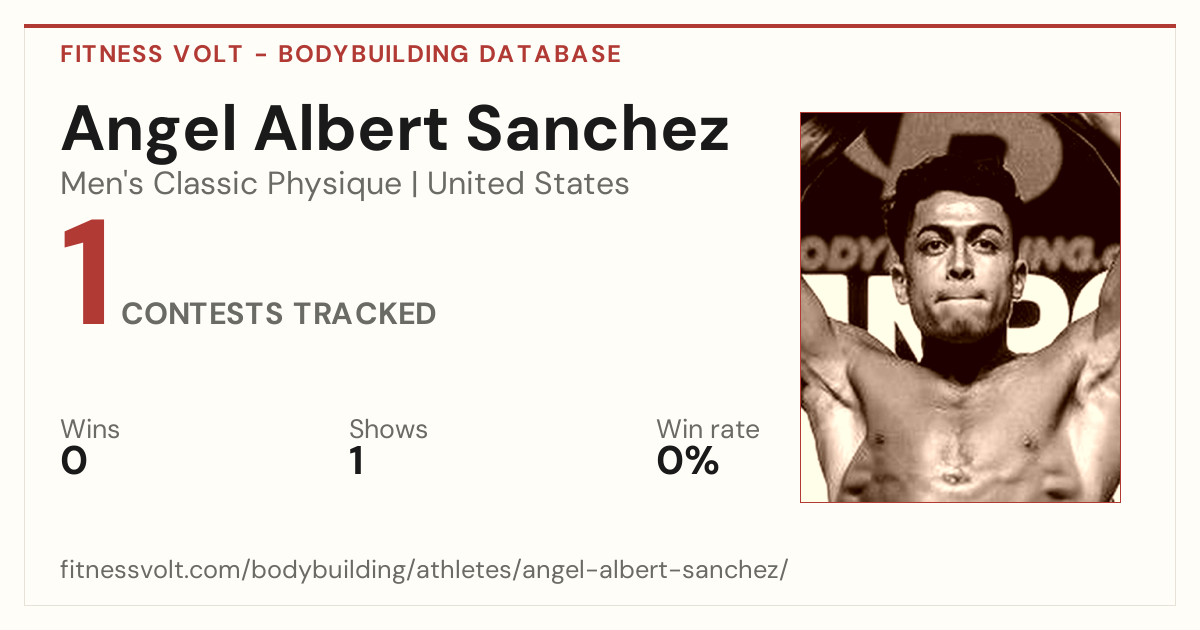Click the Shows stat label
The height and width of the screenshot is (630, 1200).
pos(388,430)
